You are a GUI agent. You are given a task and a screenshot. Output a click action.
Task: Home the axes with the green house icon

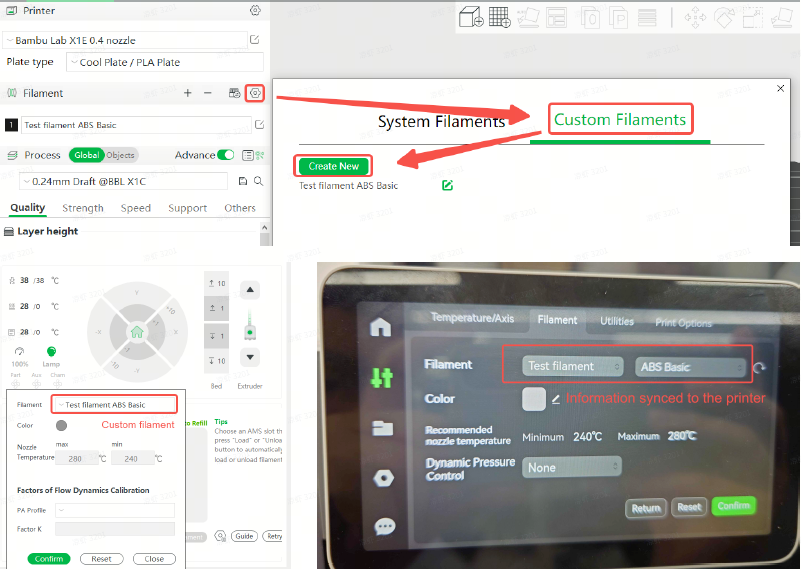(137, 332)
